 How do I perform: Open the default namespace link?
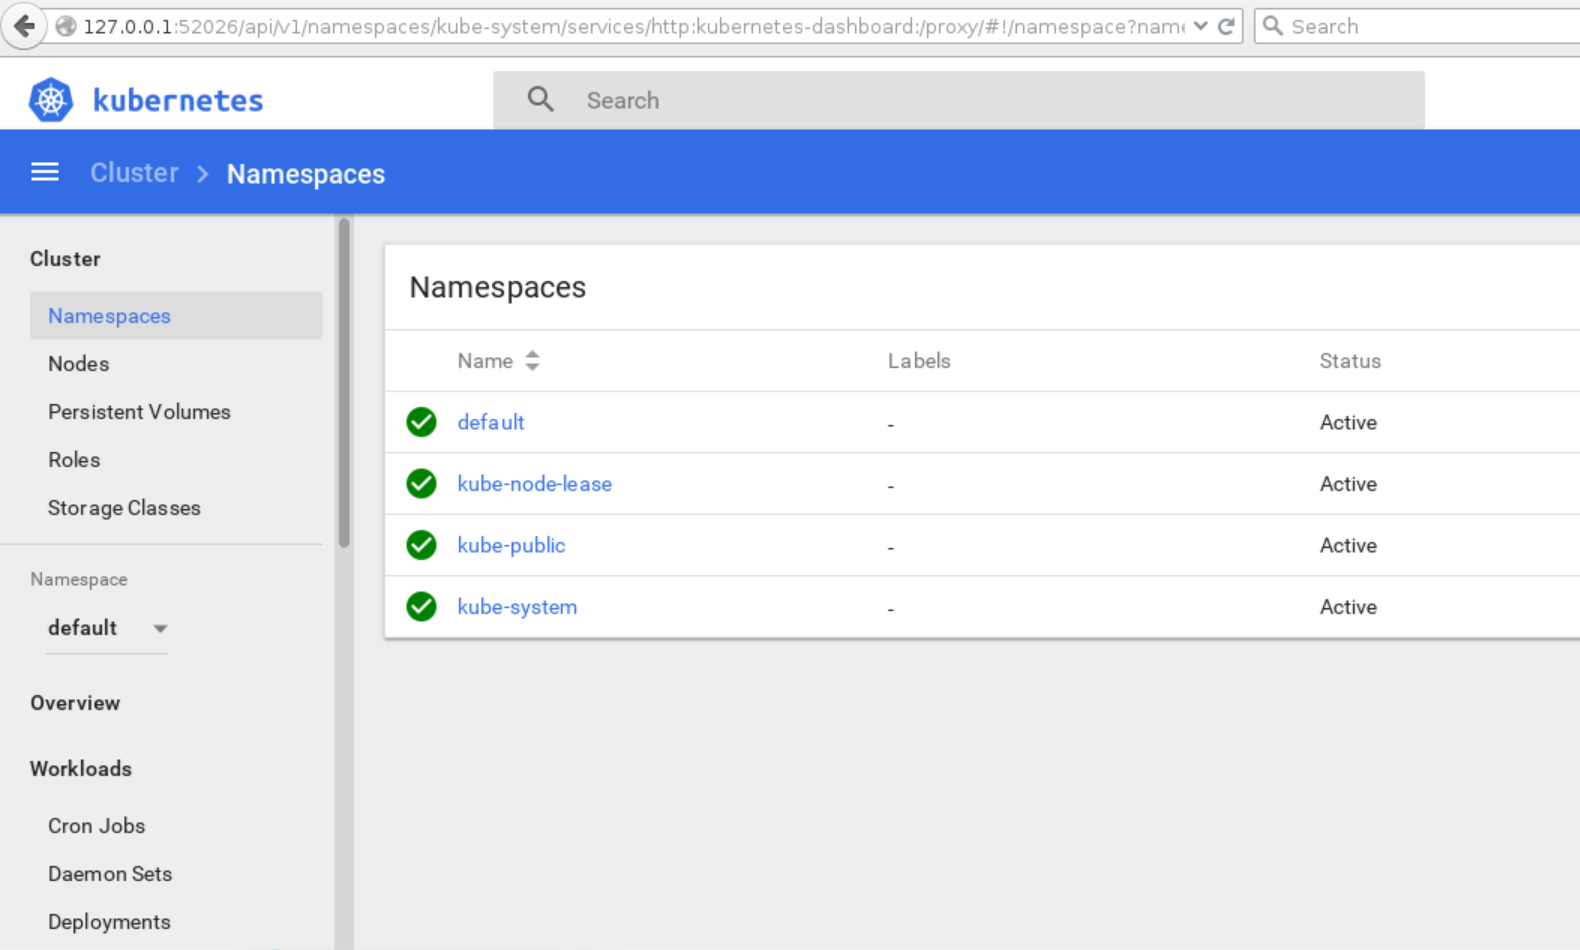[x=491, y=422]
